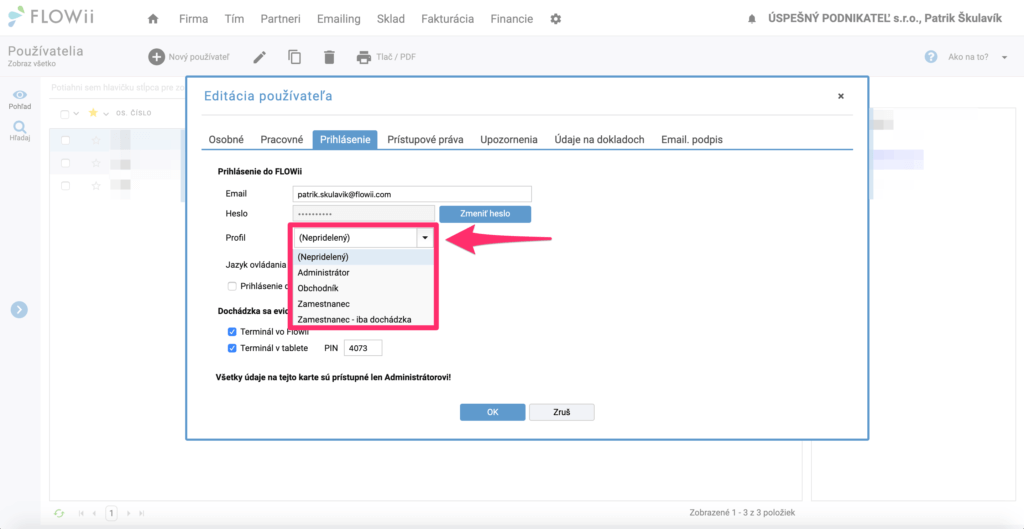Switch to the Pracovné tab
The width and height of the screenshot is (1024, 529).
[281, 140]
